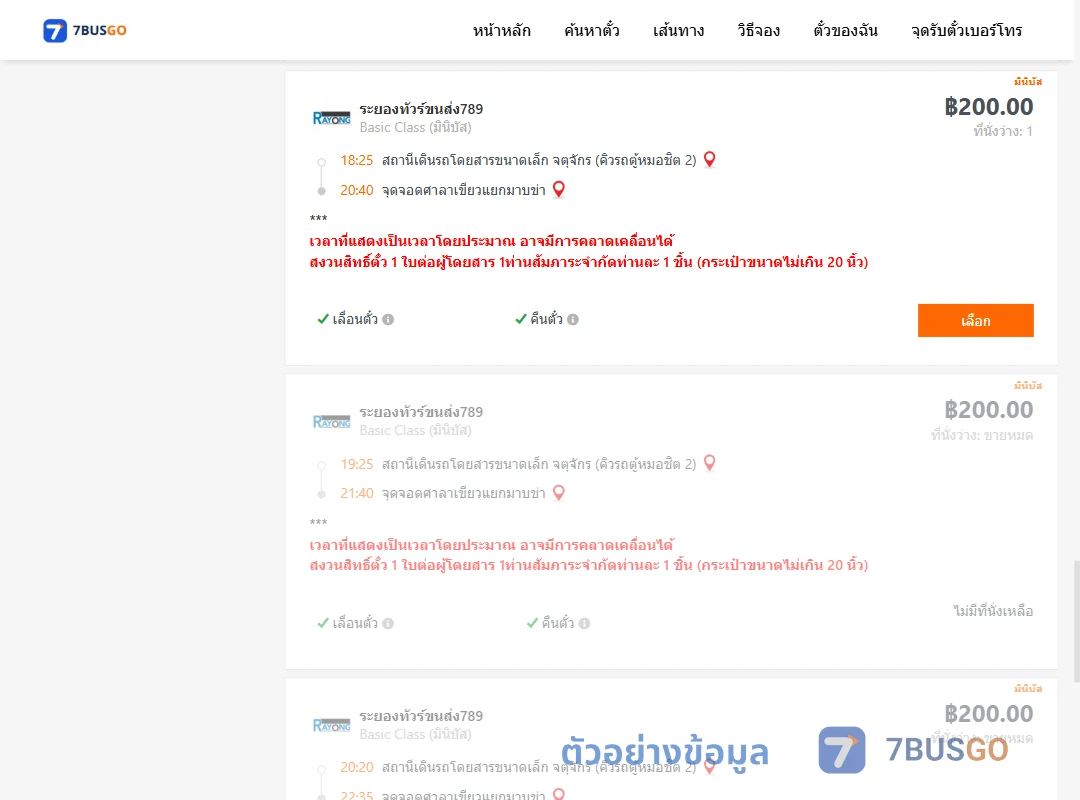Click operator name ระยองทัวร์ขนส่ง789 in 18:25 card
This screenshot has width=1080, height=800.
tap(421, 109)
